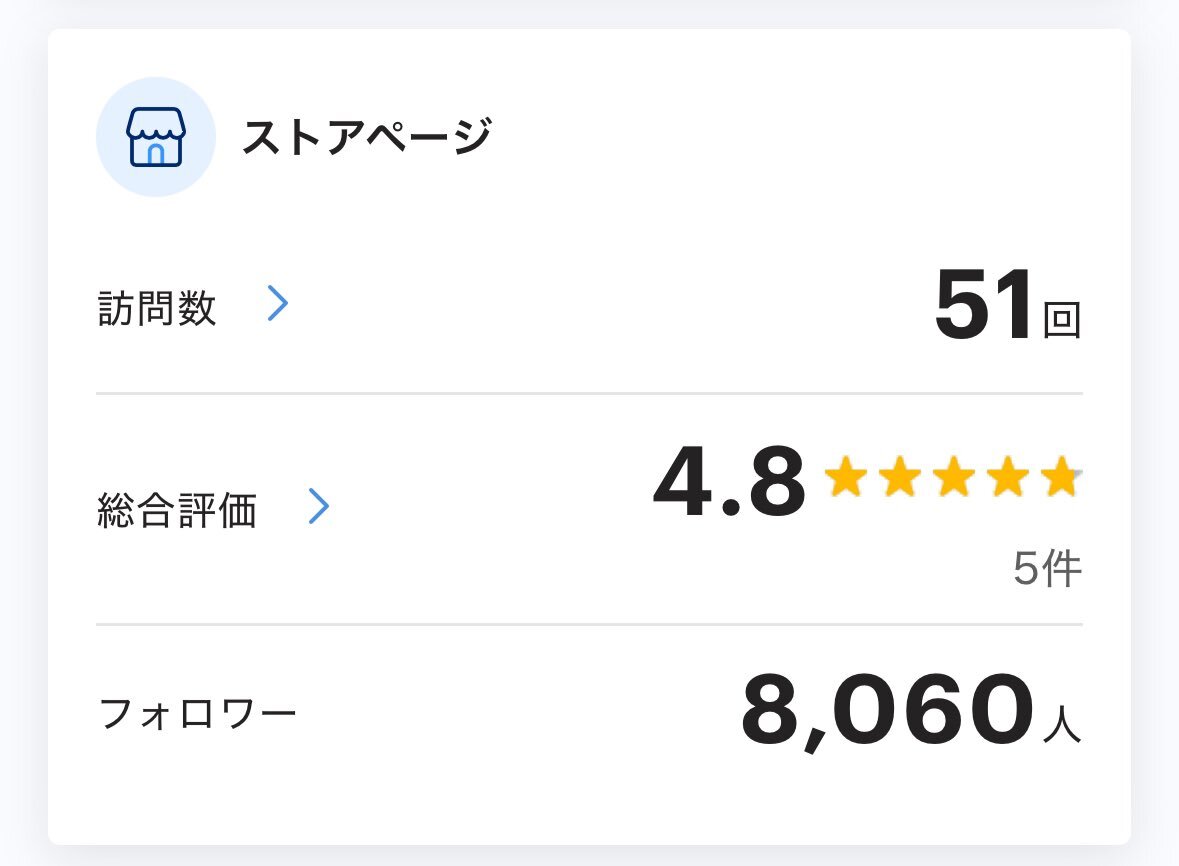This screenshot has width=1179, height=866.
Task: Click the 回 unit next to 51
Action: tap(1062, 322)
